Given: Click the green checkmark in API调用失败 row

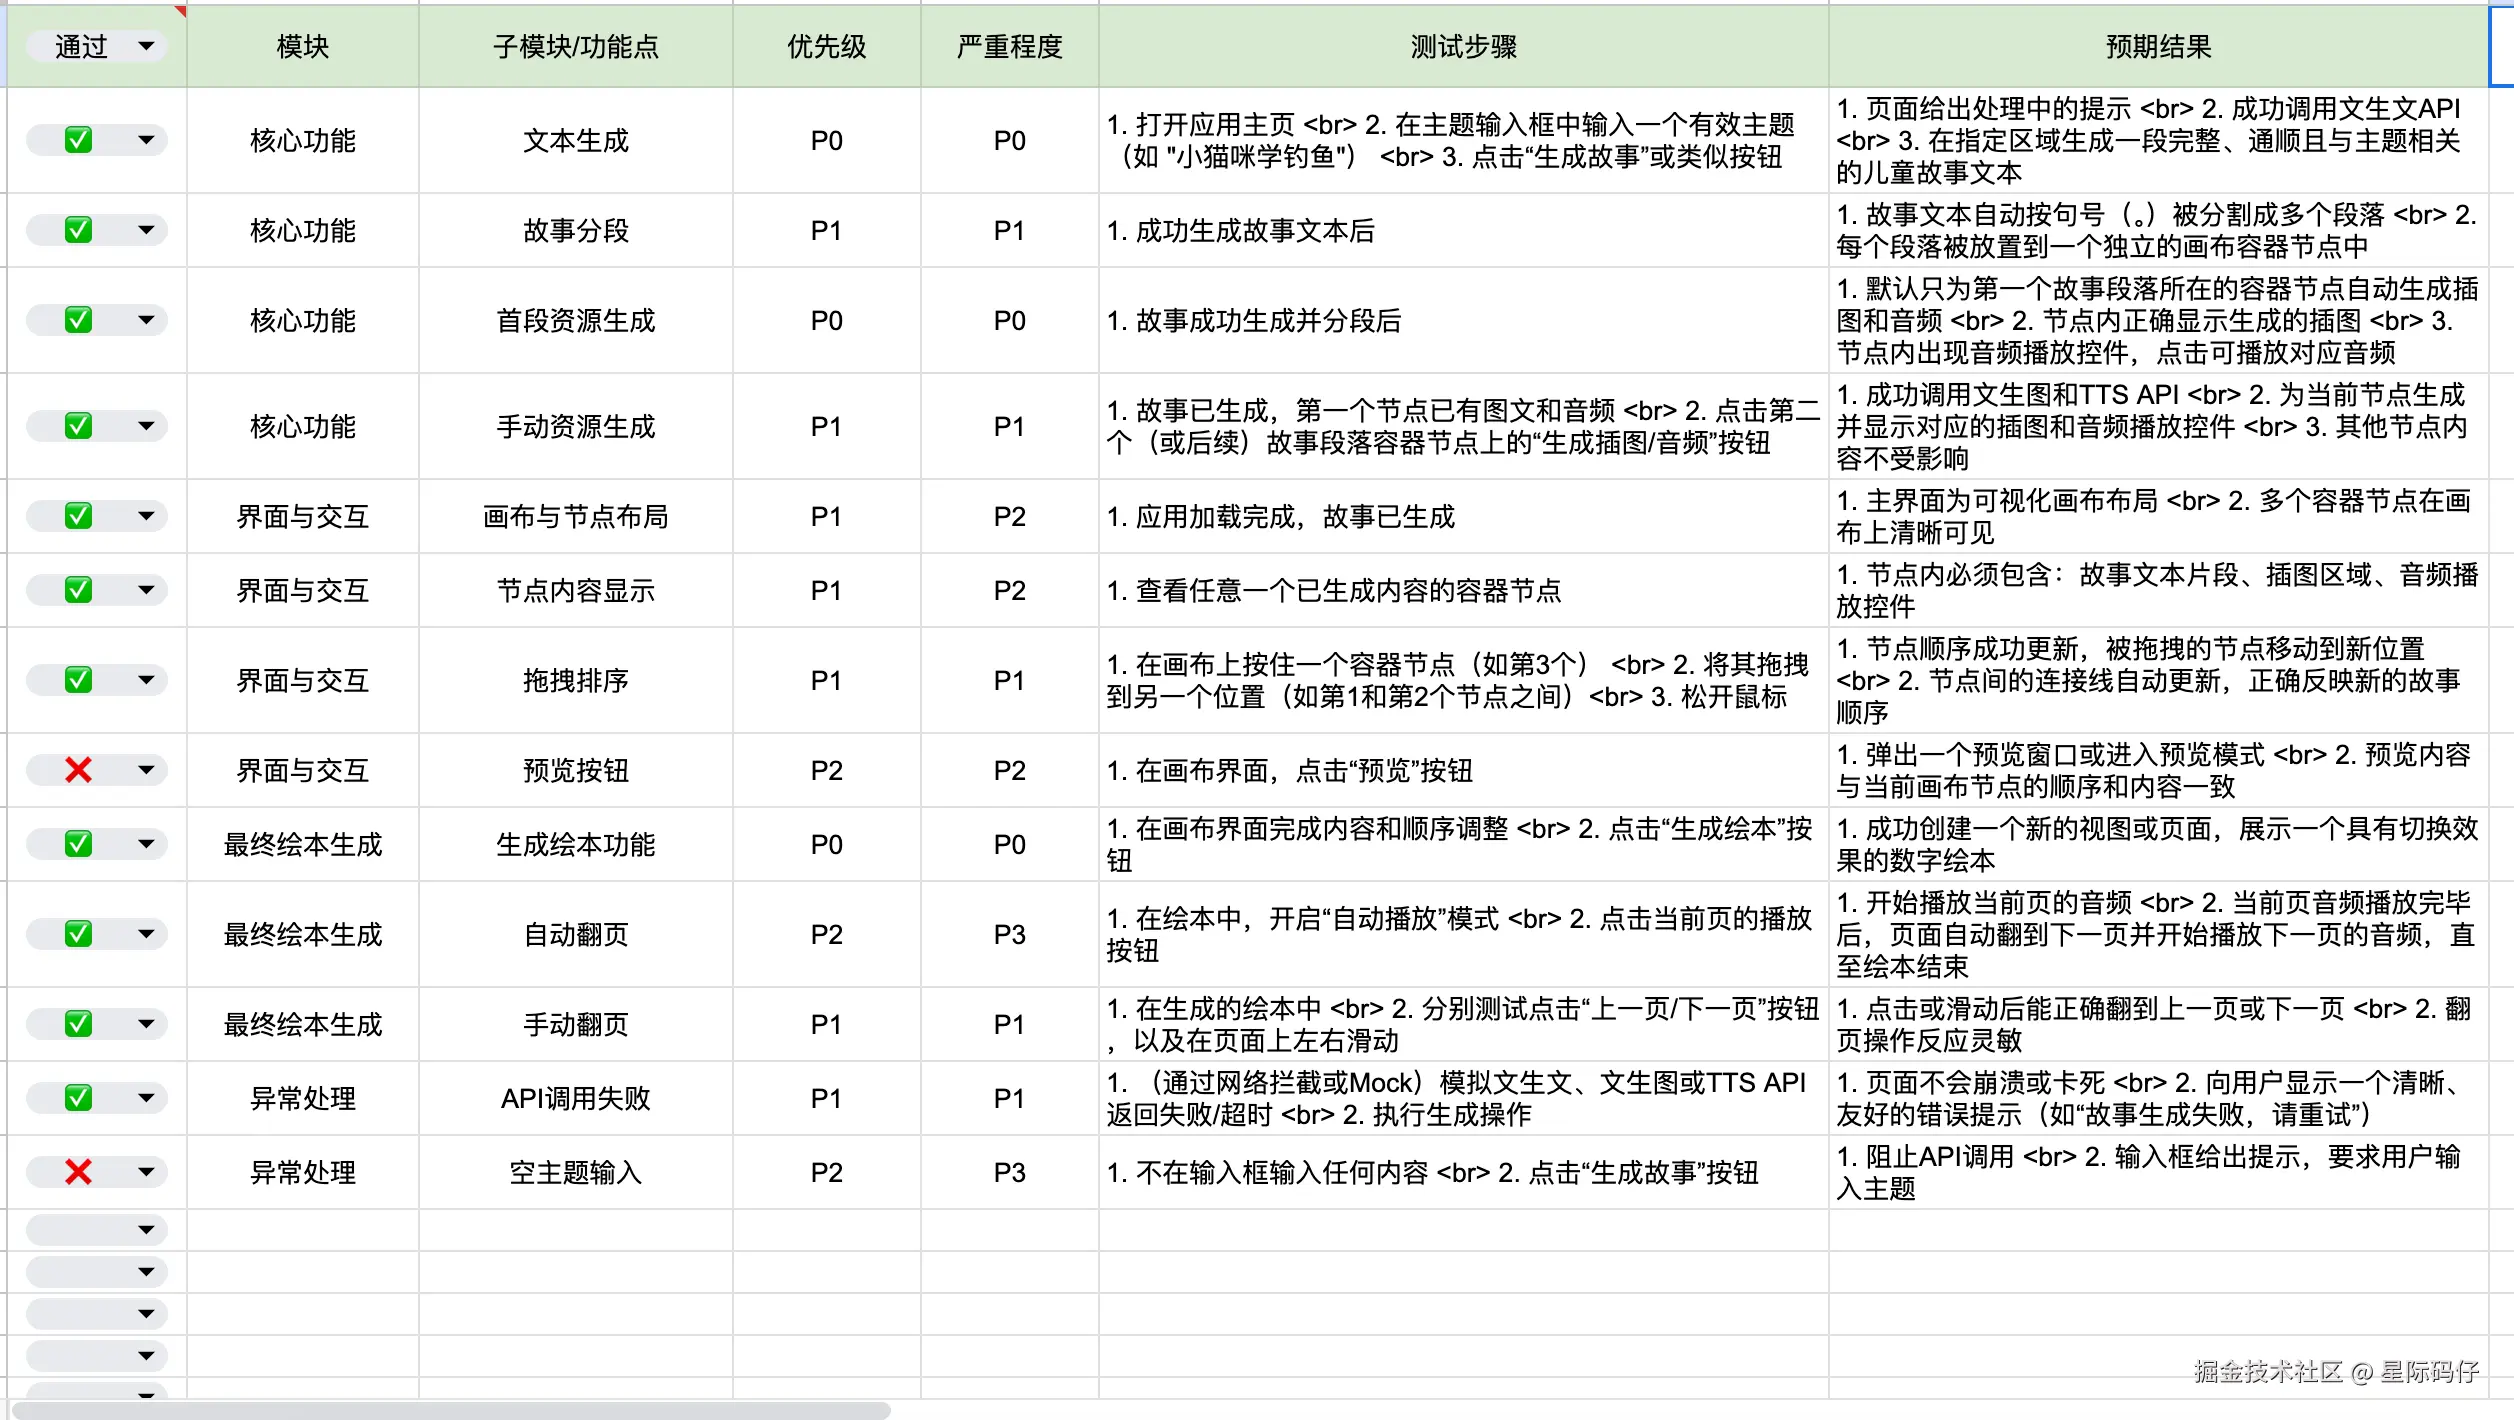Looking at the screenshot, I should tap(78, 1098).
